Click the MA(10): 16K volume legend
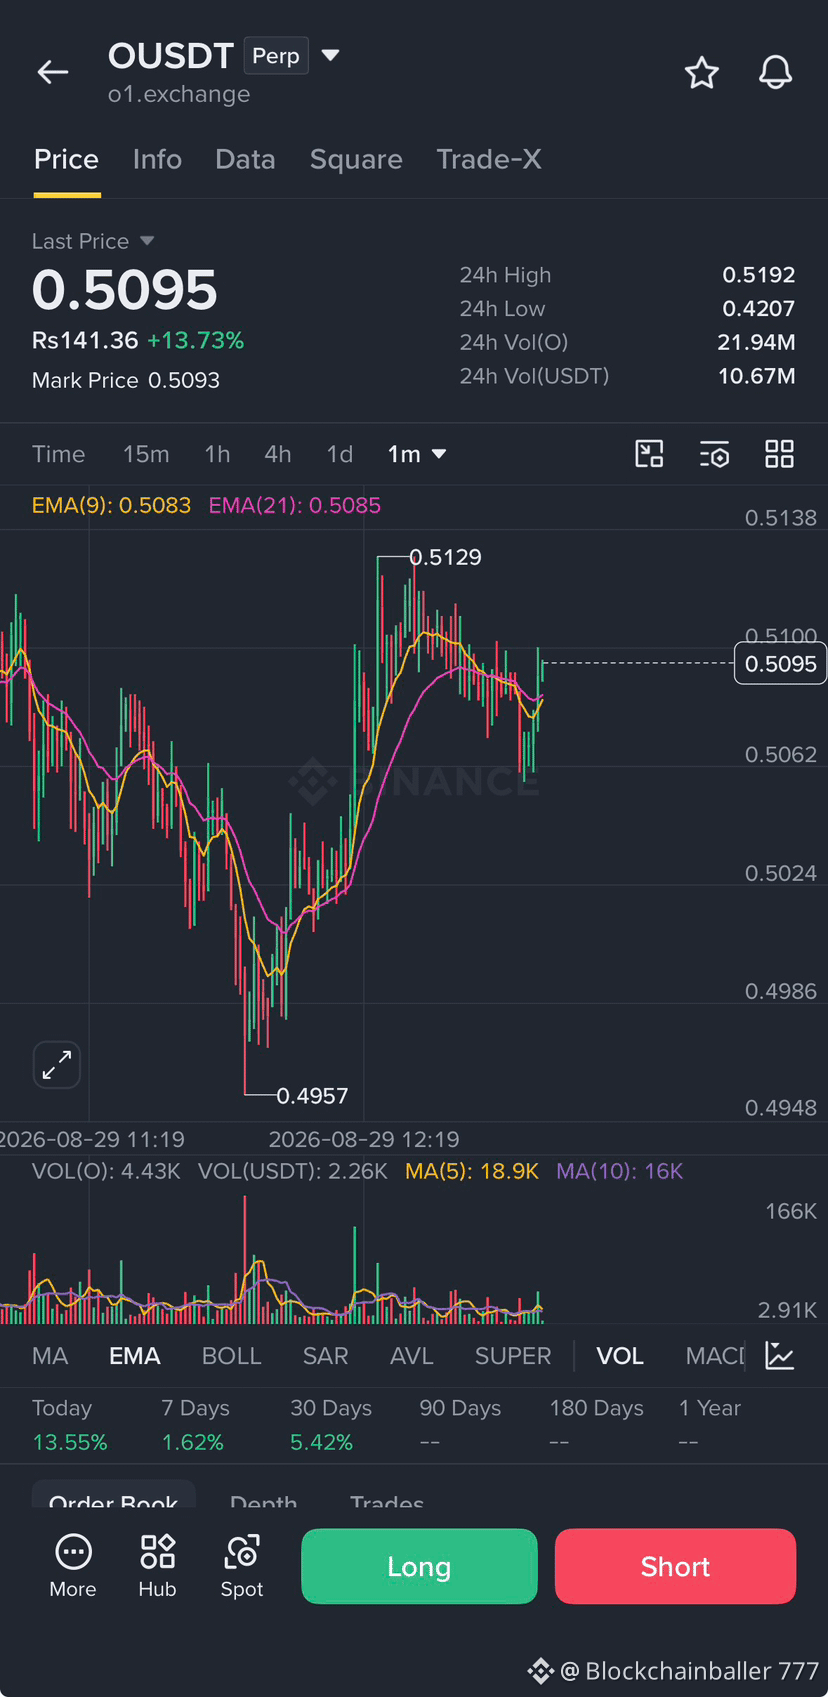The height and width of the screenshot is (1697, 828). tap(620, 1171)
